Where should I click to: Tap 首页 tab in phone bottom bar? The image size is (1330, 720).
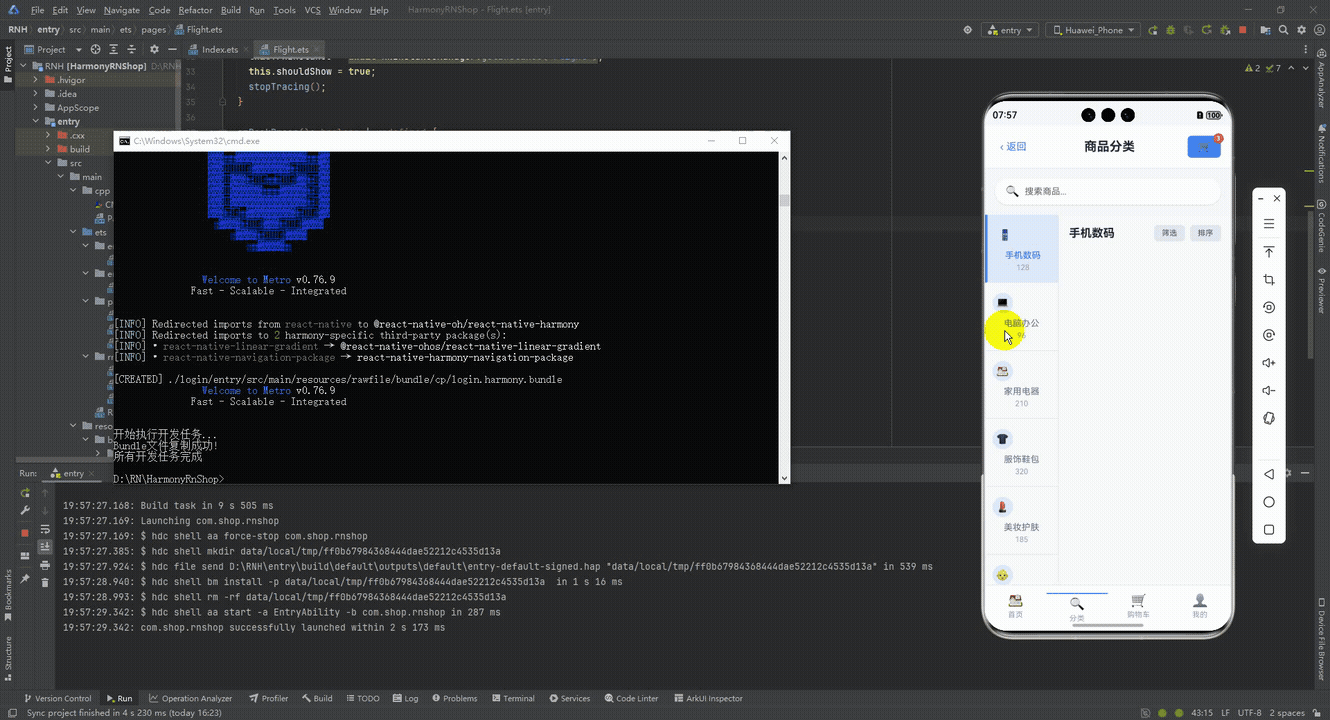(x=1015, y=606)
